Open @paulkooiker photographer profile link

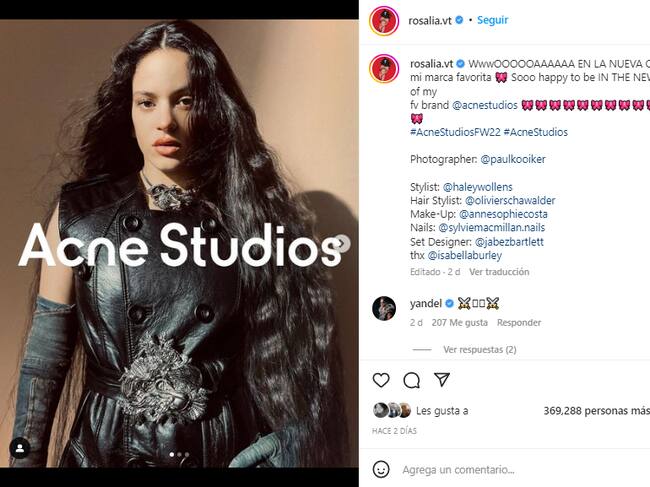[x=513, y=159]
